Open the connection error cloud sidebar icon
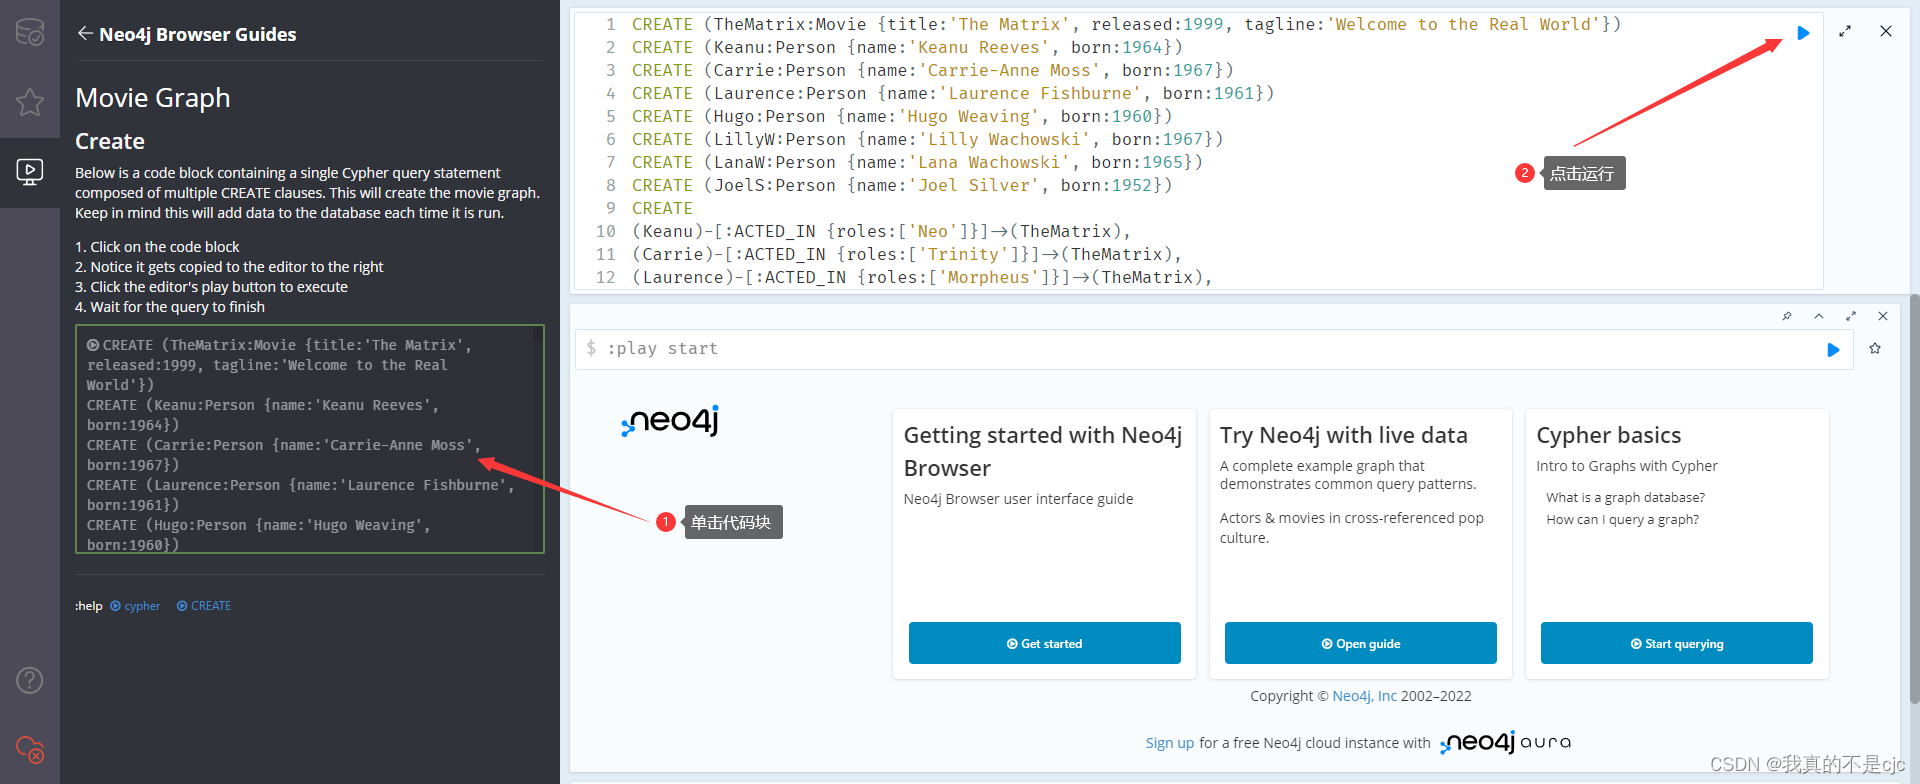This screenshot has height=784, width=1920. pyautogui.click(x=29, y=749)
